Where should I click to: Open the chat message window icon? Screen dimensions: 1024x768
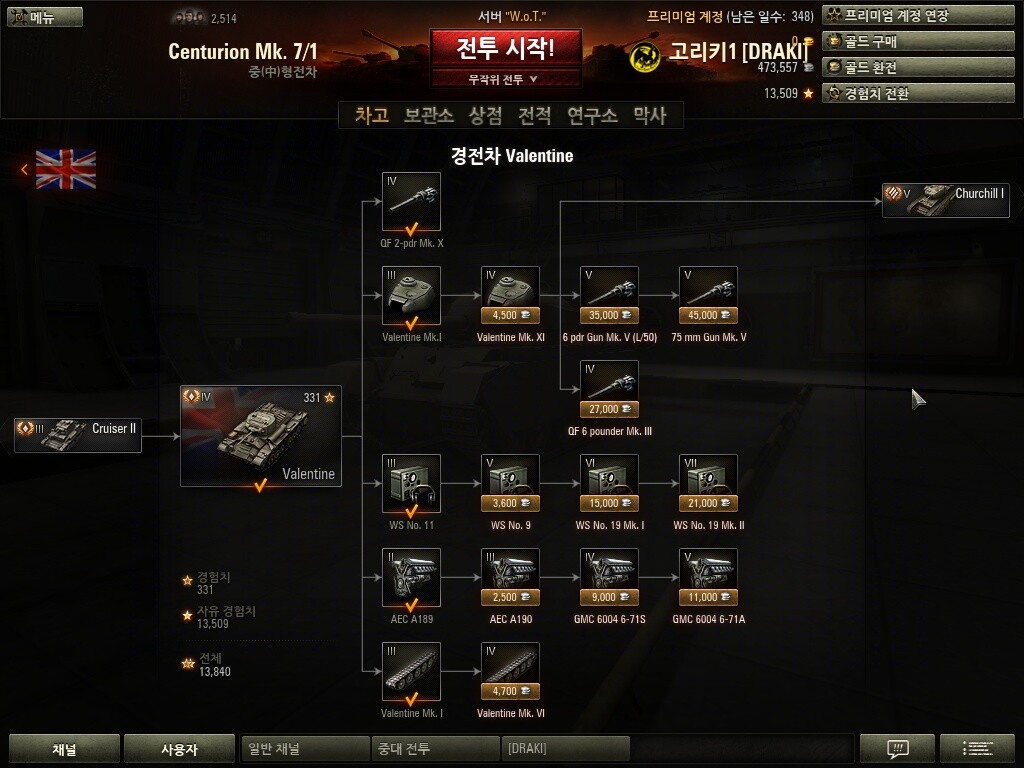point(898,748)
